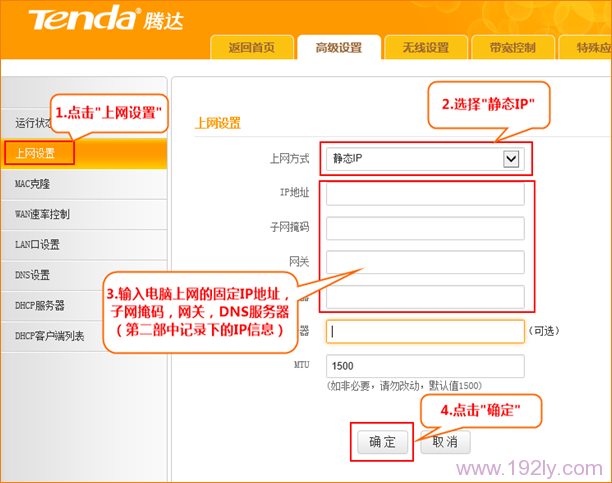Click the 网关 input field

(425, 262)
